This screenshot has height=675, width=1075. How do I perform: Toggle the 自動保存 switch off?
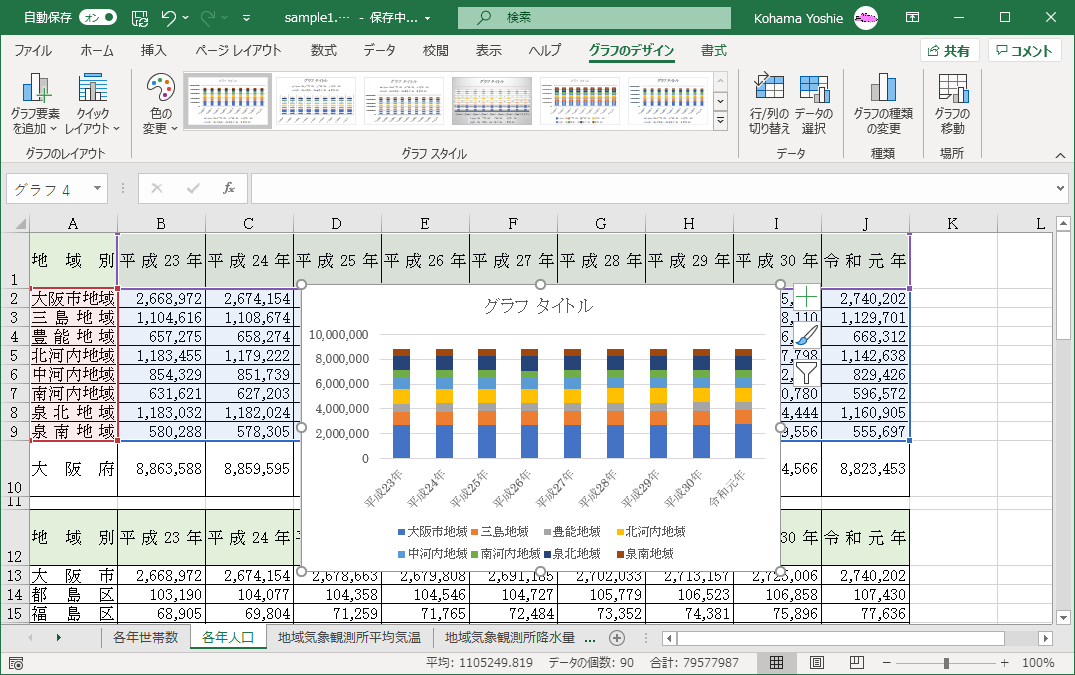pyautogui.click(x=97, y=18)
